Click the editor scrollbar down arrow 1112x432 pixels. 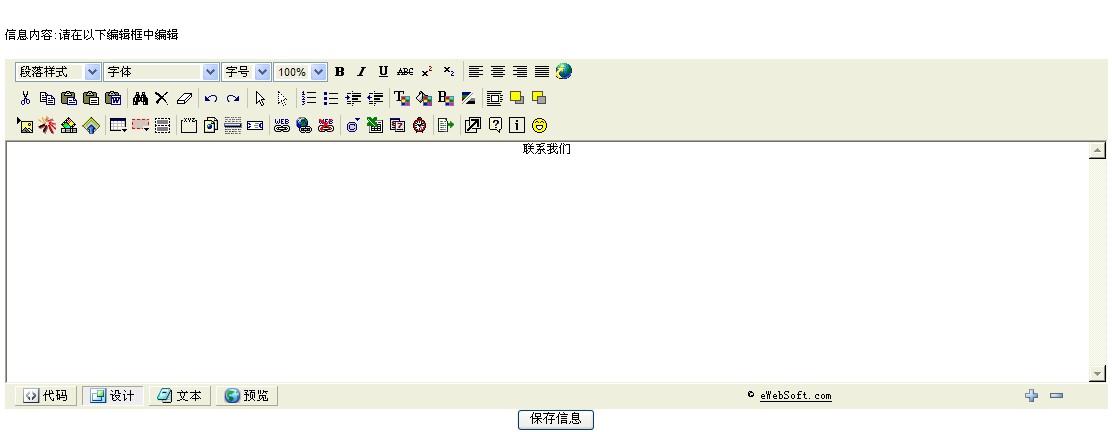coord(1098,373)
